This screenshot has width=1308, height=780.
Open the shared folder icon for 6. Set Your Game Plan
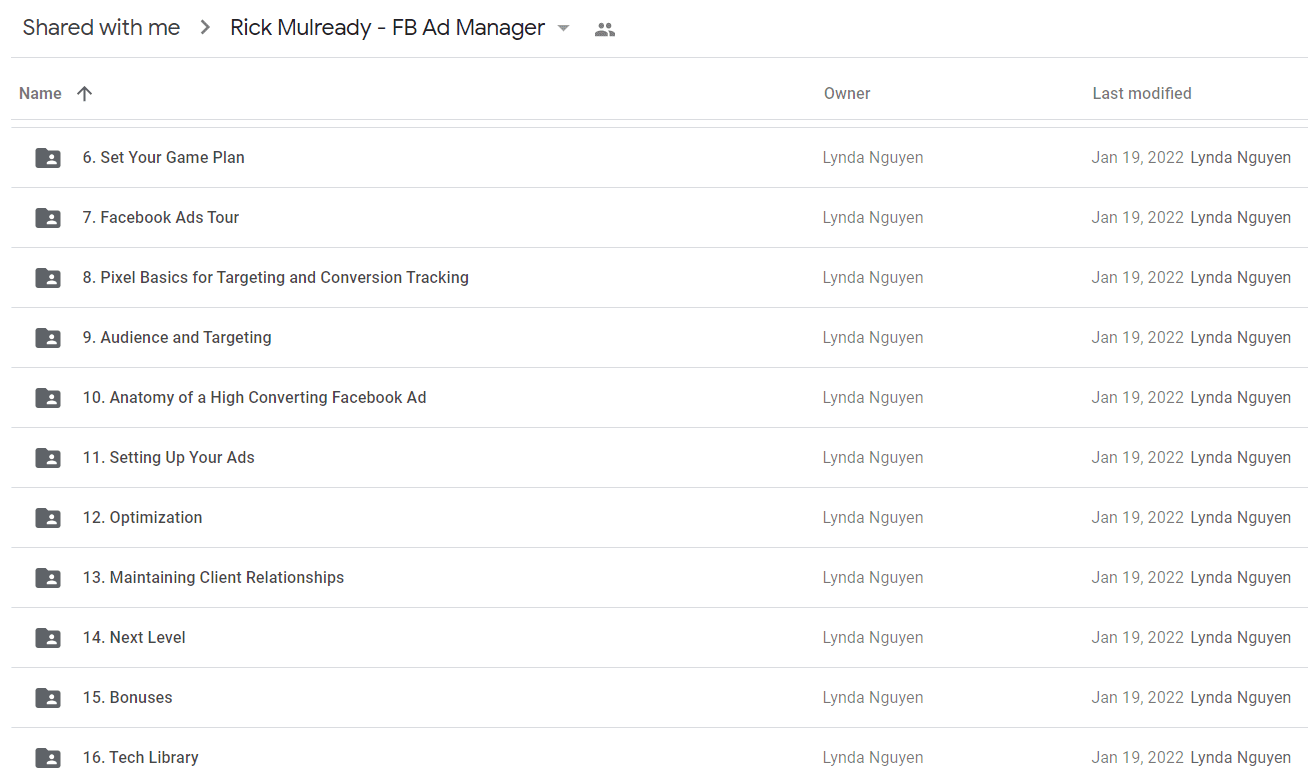(48, 158)
